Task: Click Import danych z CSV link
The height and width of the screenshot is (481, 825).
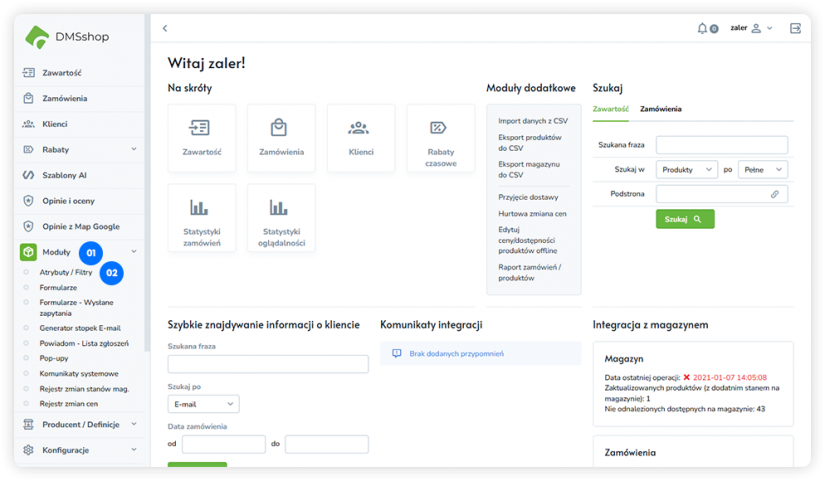Action: click(x=532, y=121)
